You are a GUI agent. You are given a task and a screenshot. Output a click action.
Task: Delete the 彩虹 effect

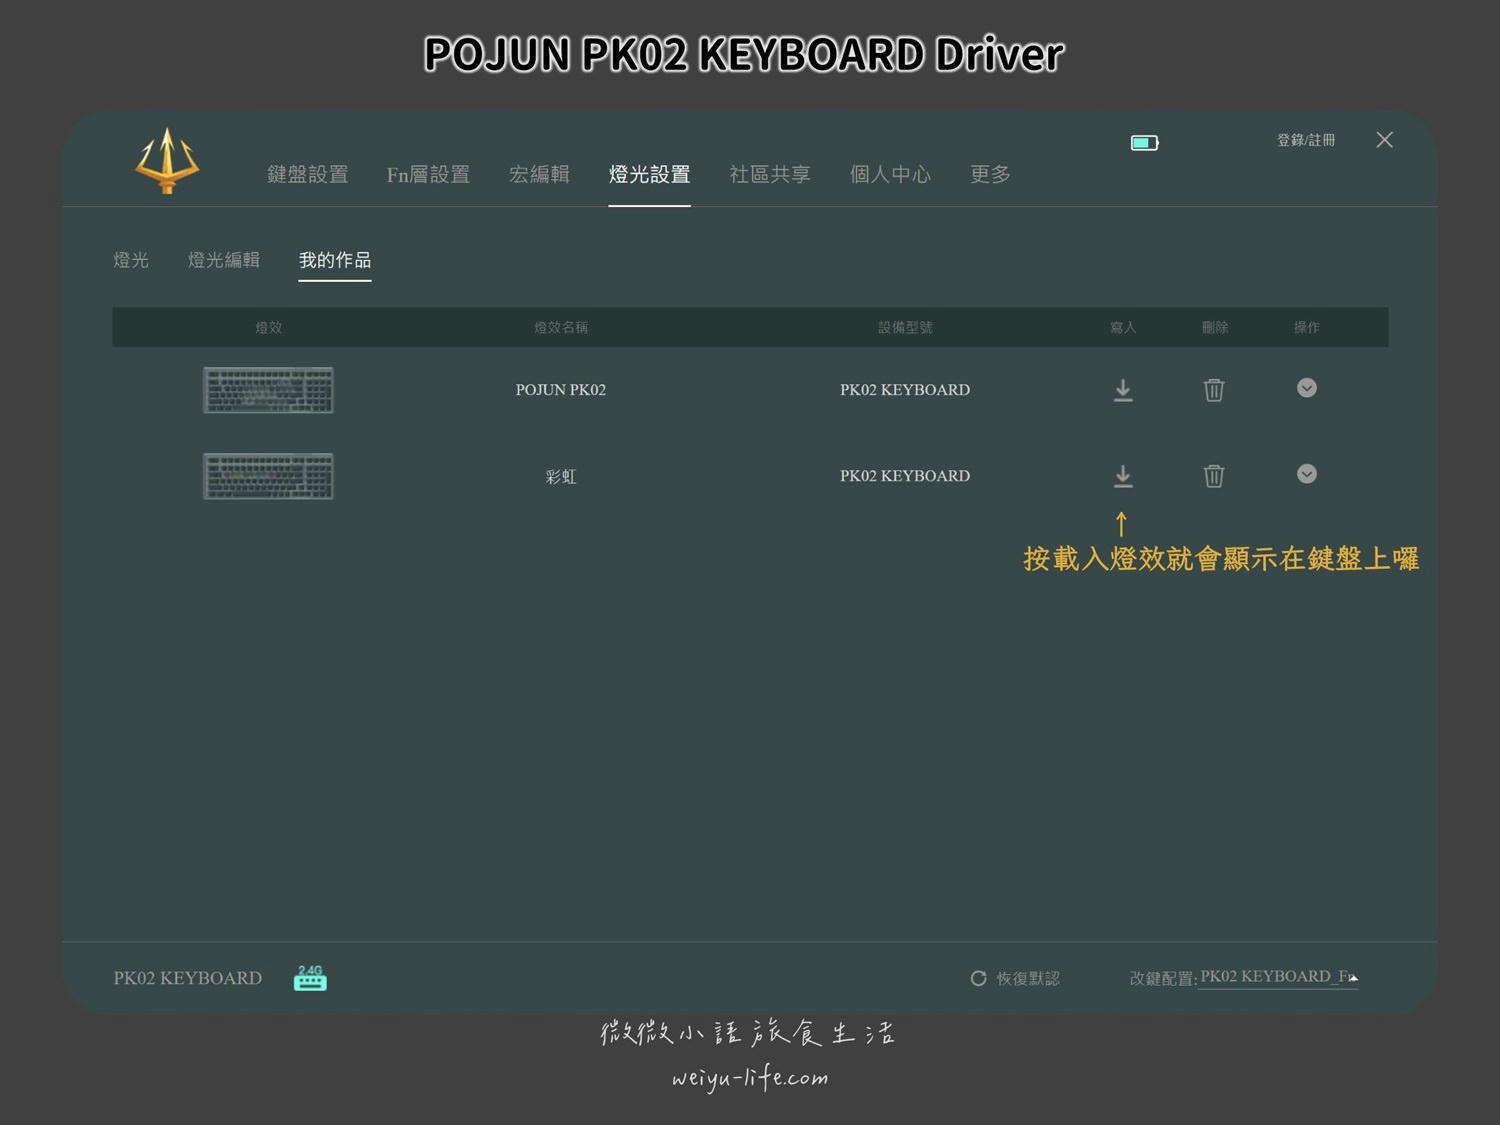(1214, 476)
